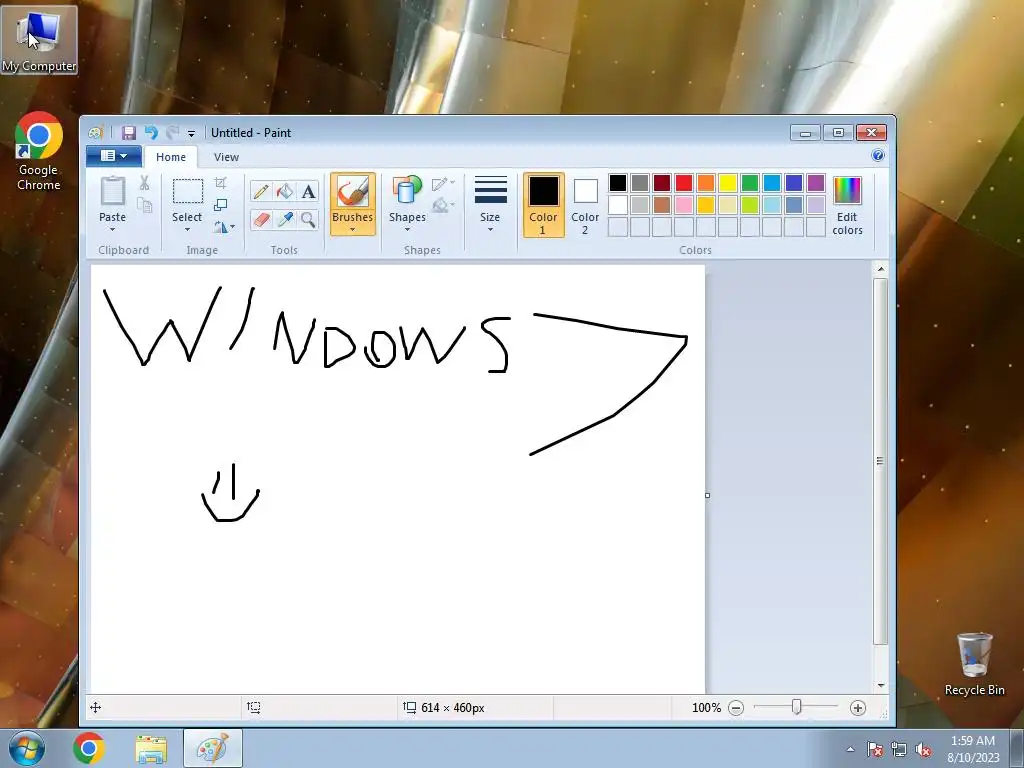Image resolution: width=1024 pixels, height=768 pixels.
Task: Click the Copy icon
Action: point(144,206)
